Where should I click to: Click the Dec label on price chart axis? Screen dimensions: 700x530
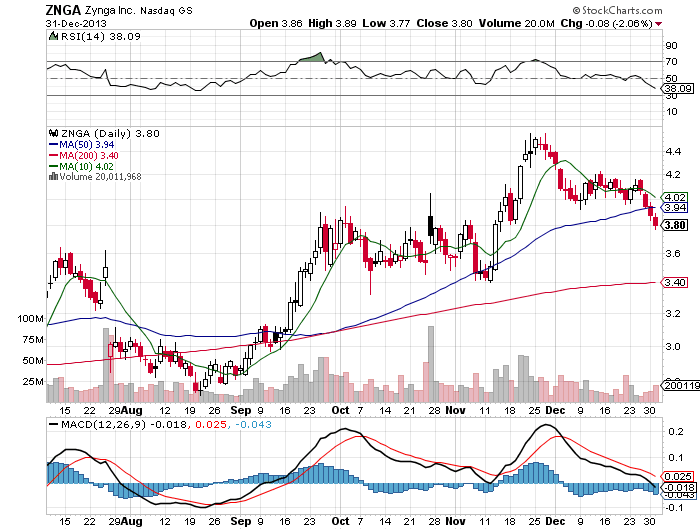(555, 410)
